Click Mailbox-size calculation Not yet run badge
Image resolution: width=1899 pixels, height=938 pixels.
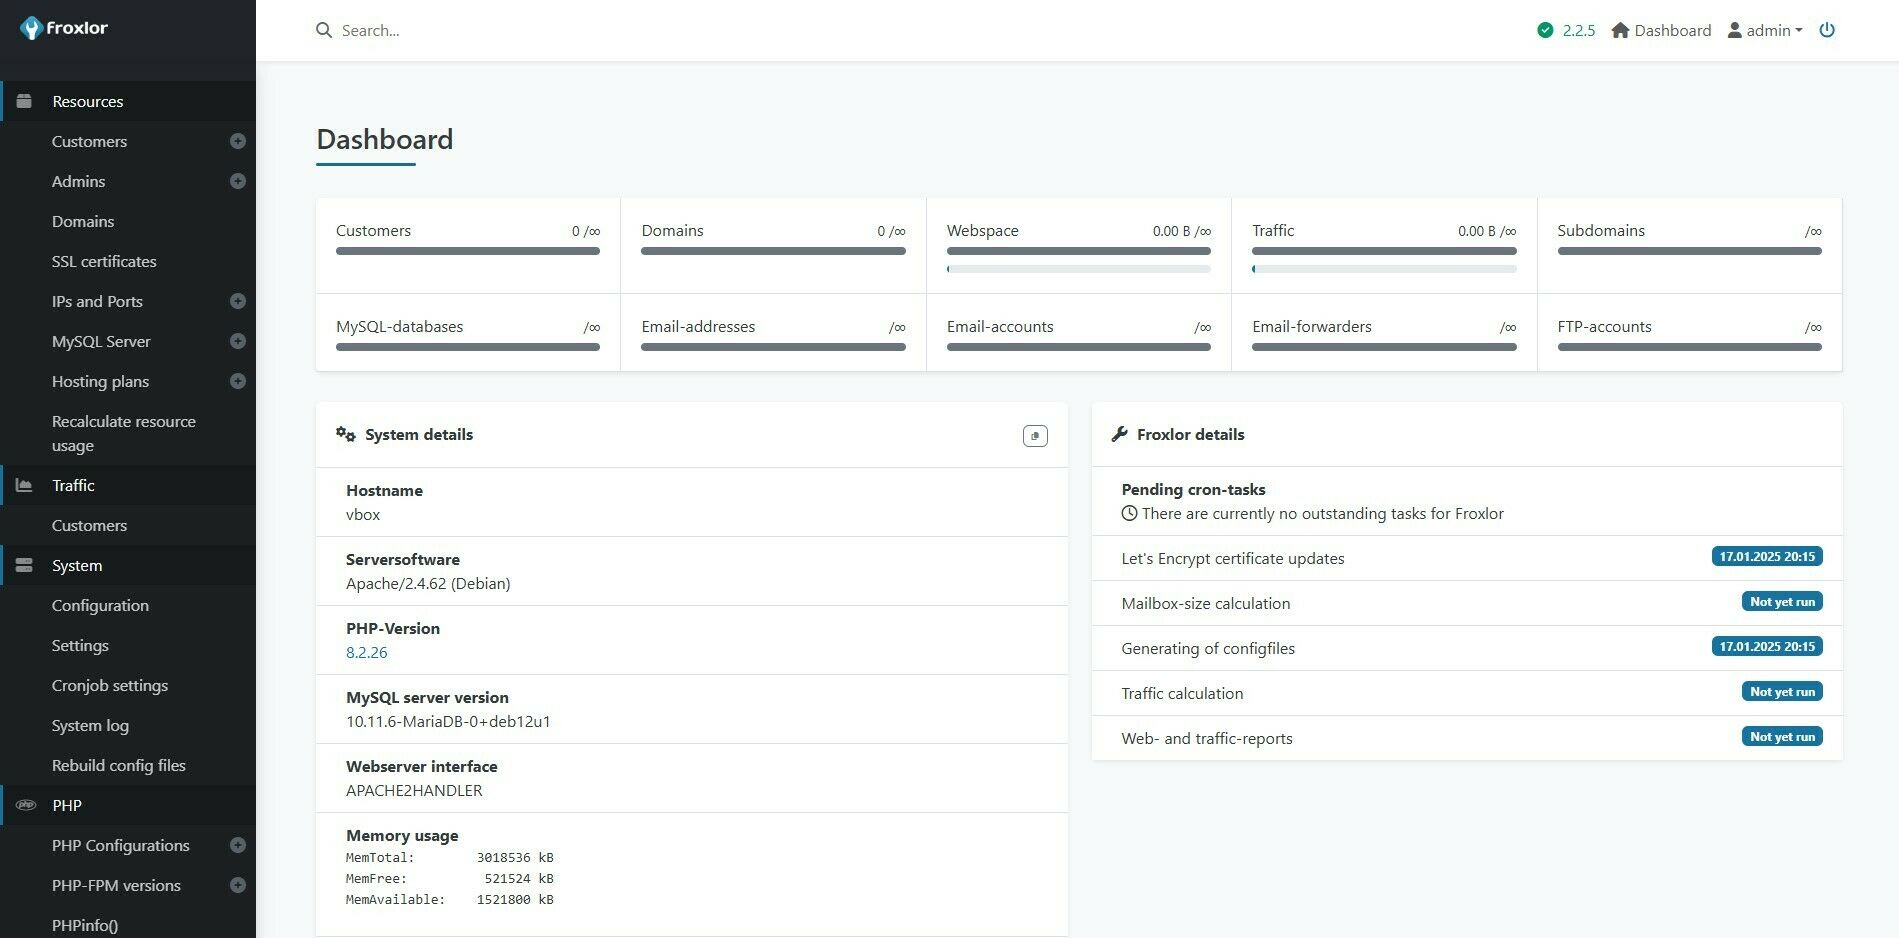pos(1782,601)
